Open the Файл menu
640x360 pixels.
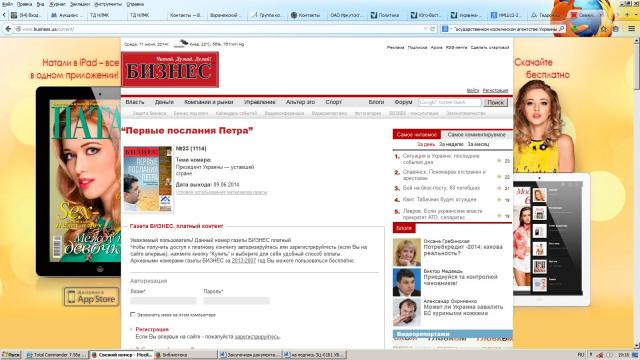7,4
